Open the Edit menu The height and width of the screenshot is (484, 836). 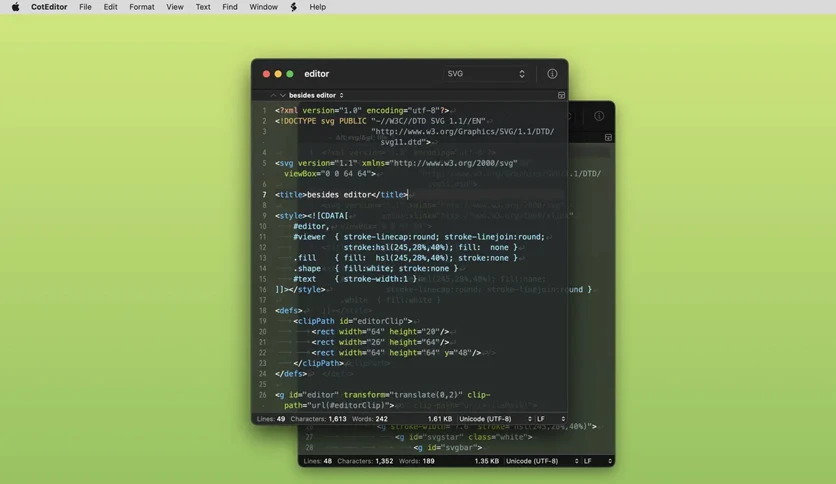tap(110, 7)
